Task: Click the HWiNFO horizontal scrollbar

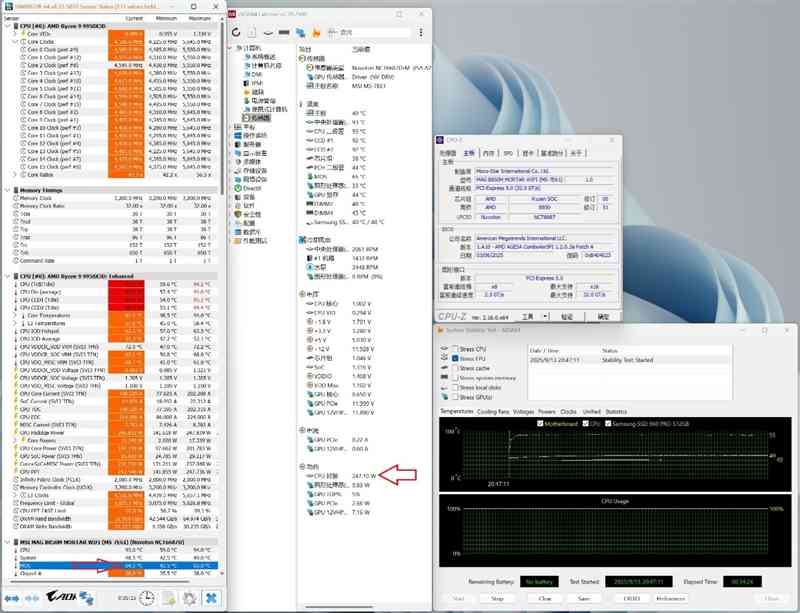Action: pos(100,583)
